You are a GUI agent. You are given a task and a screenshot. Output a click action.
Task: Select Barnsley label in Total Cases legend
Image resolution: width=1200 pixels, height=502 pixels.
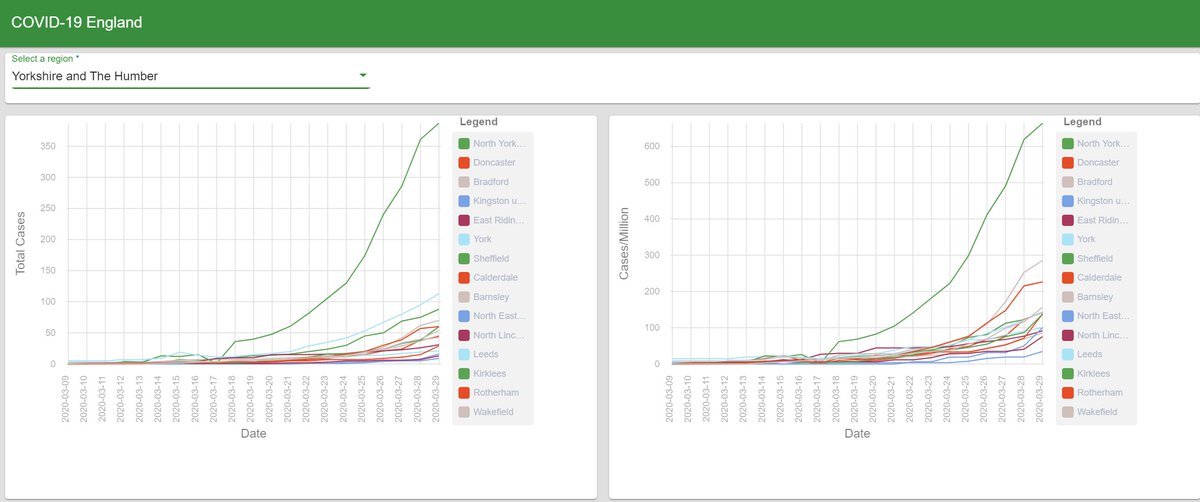493,297
